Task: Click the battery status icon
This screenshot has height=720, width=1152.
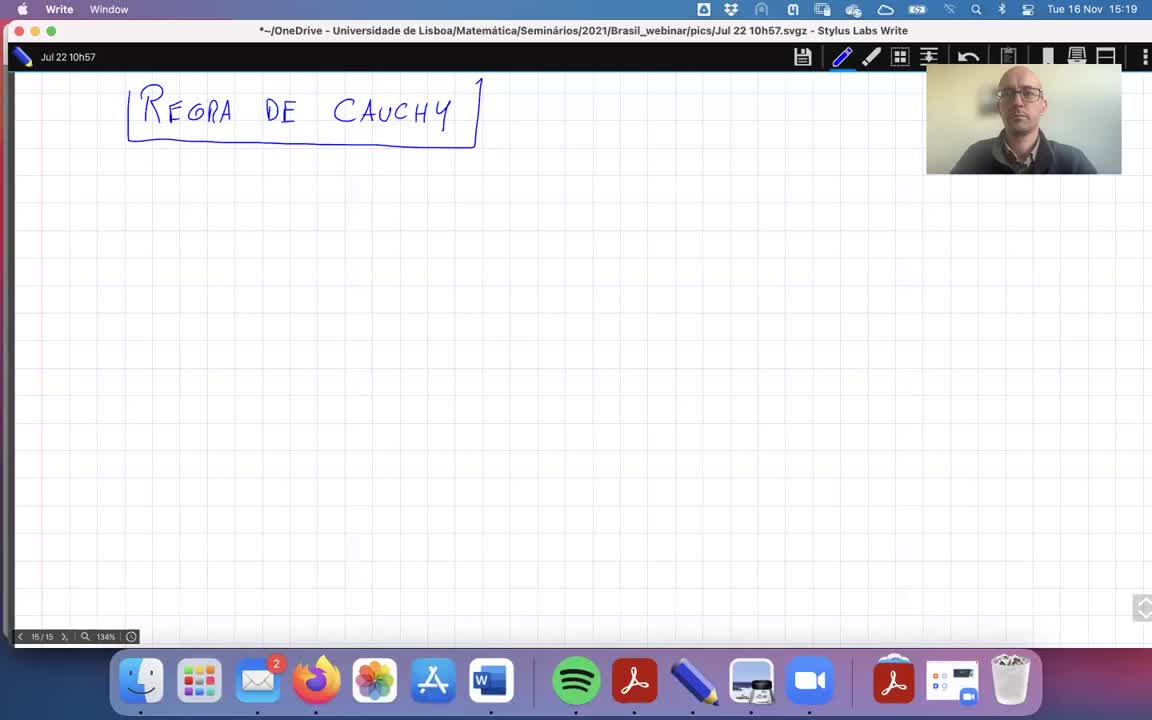Action: pos(917,10)
